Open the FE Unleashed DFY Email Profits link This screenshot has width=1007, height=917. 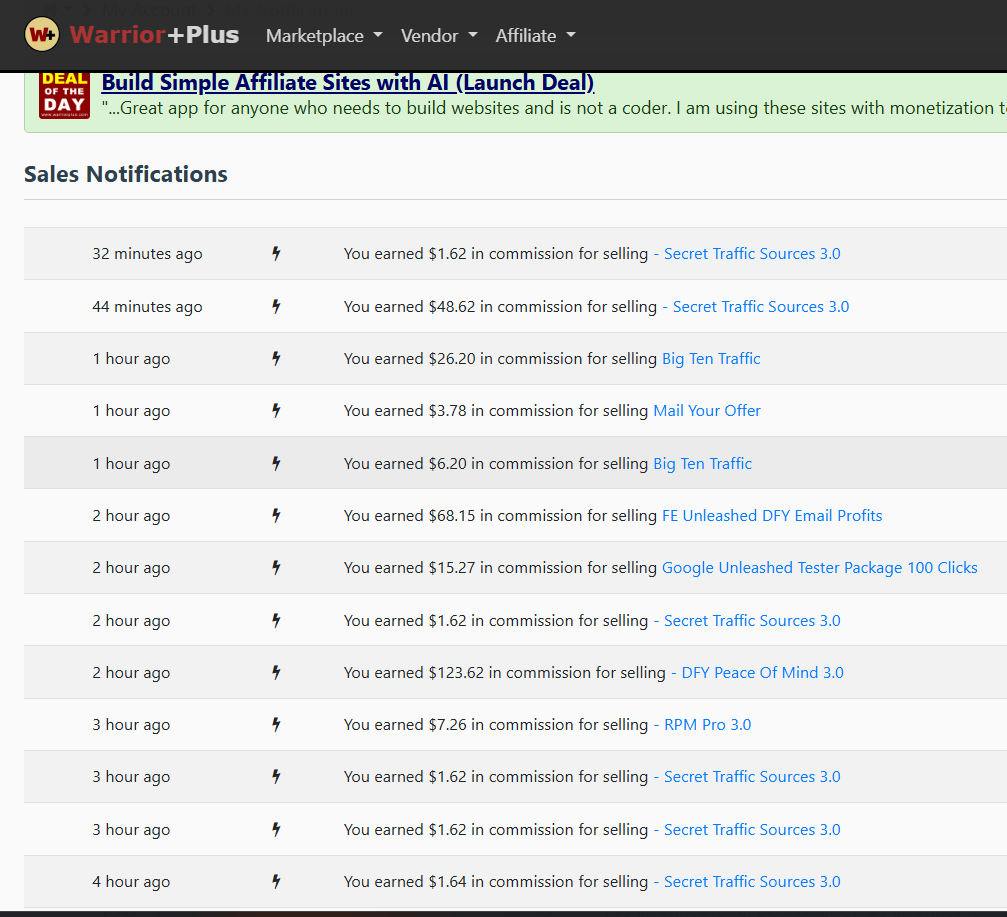click(772, 516)
